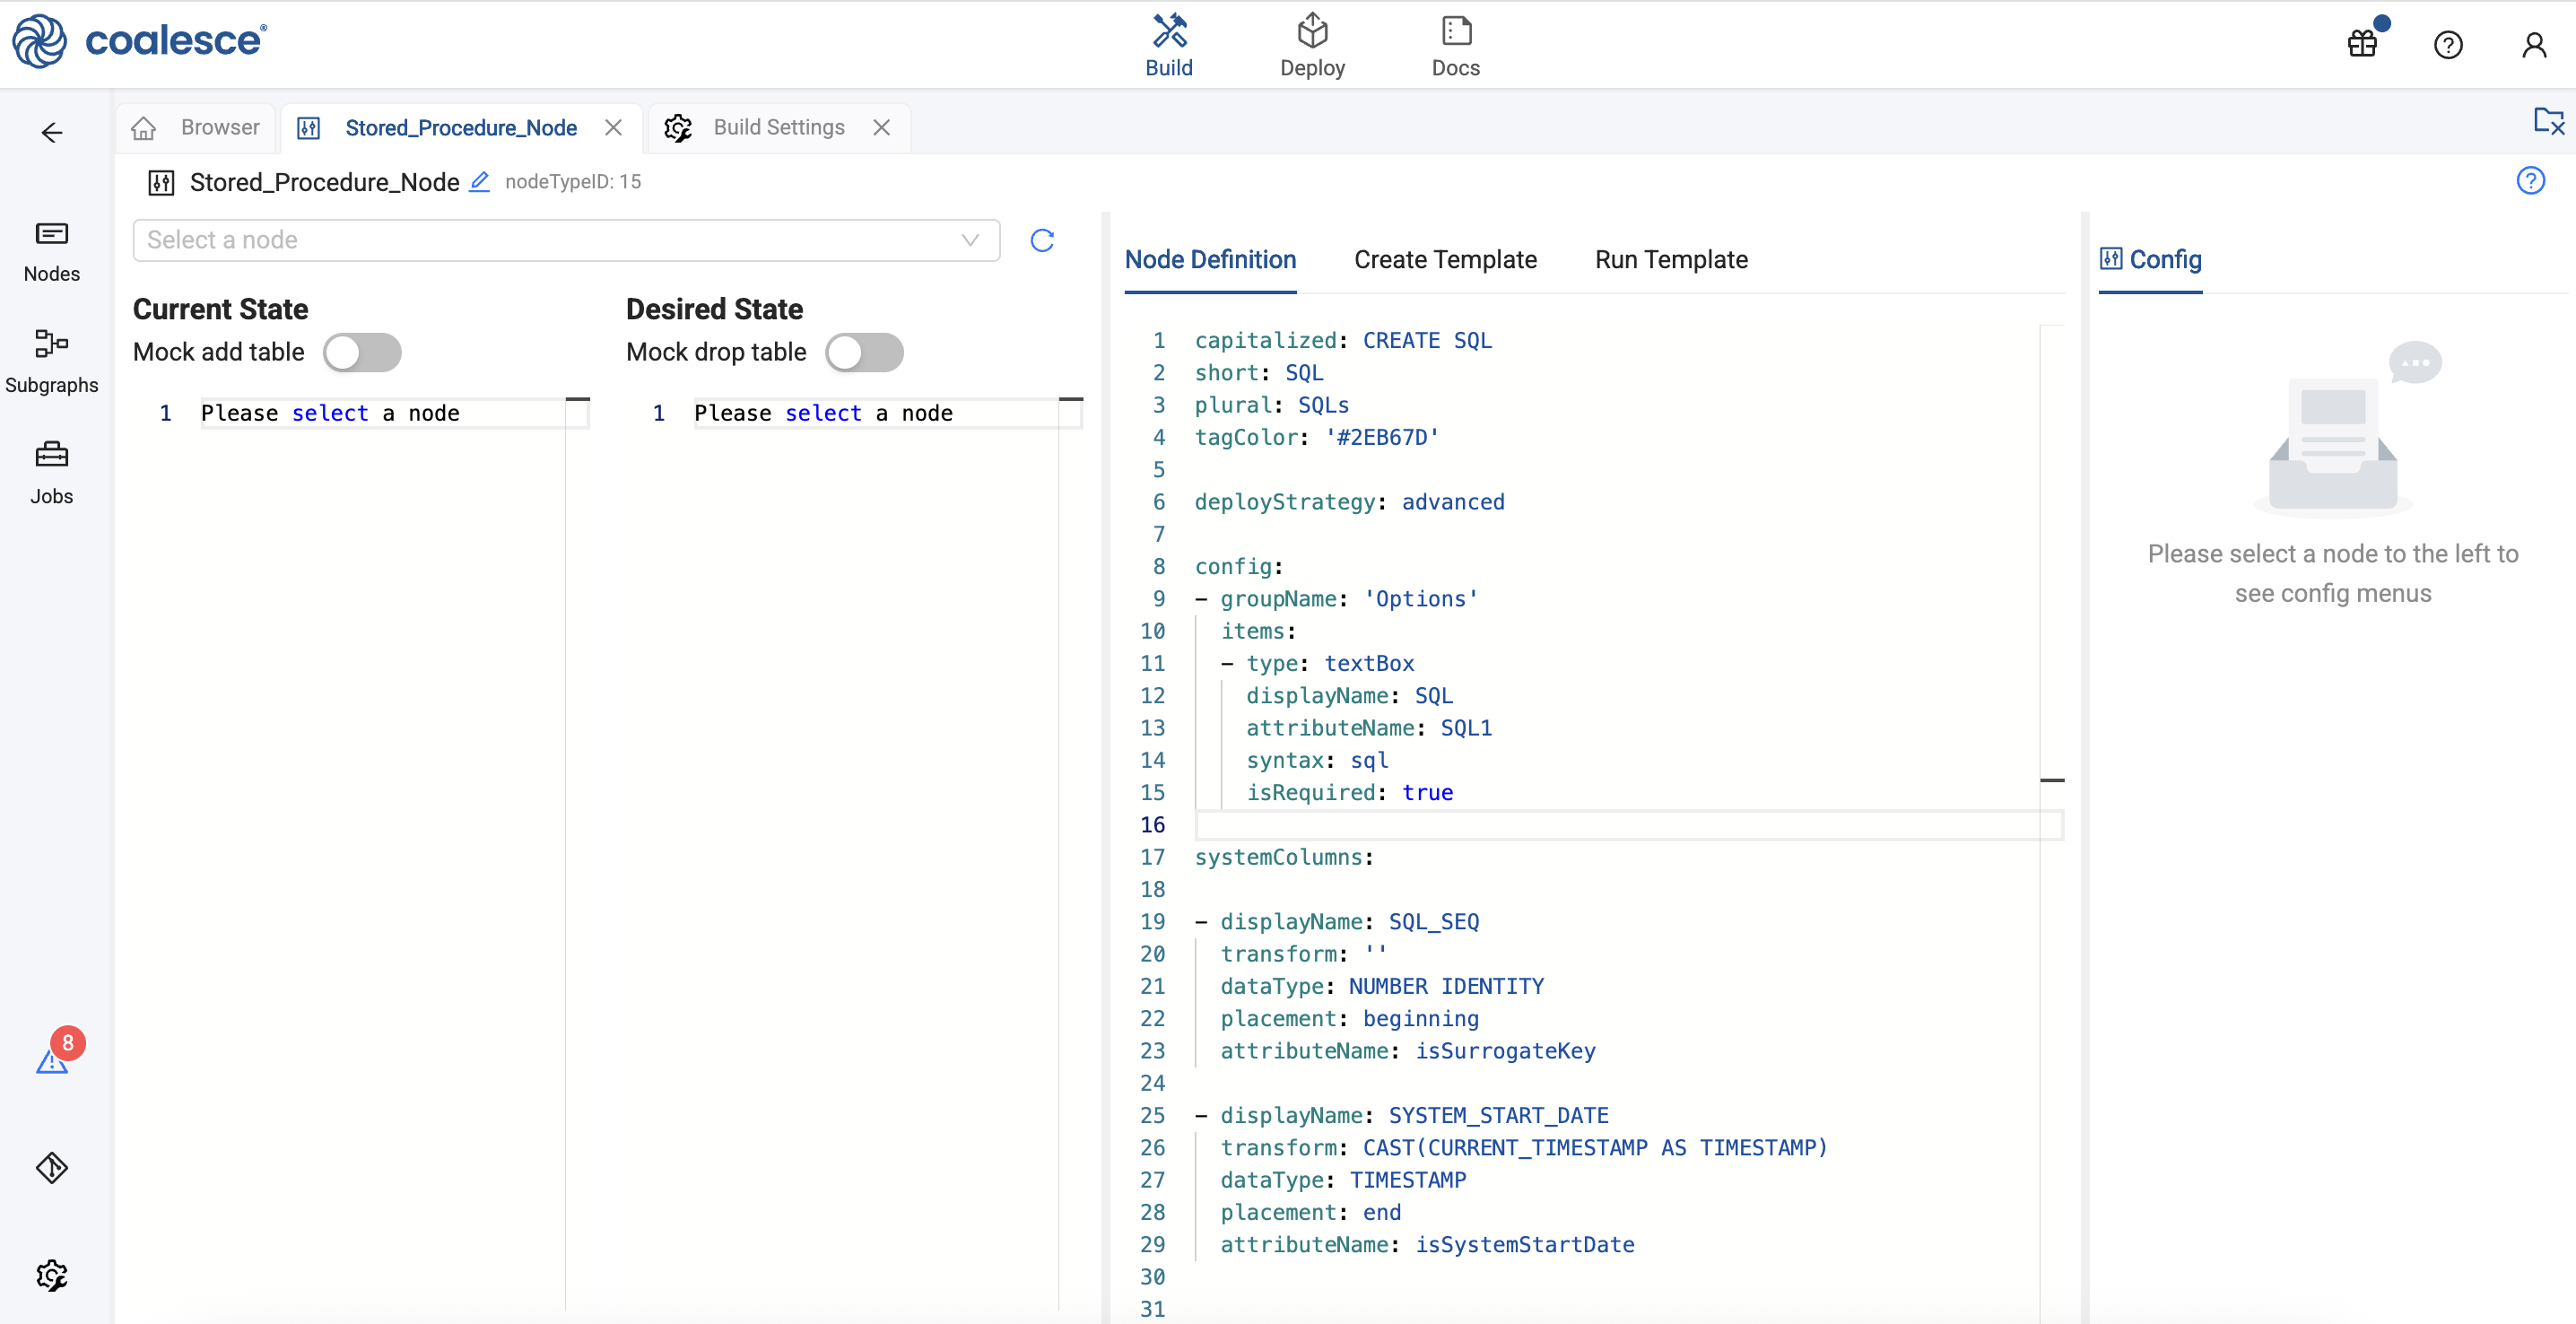Click 'attributeName: SQL1' line
Screen dimensions: 2576x1324
(x=1369, y=728)
